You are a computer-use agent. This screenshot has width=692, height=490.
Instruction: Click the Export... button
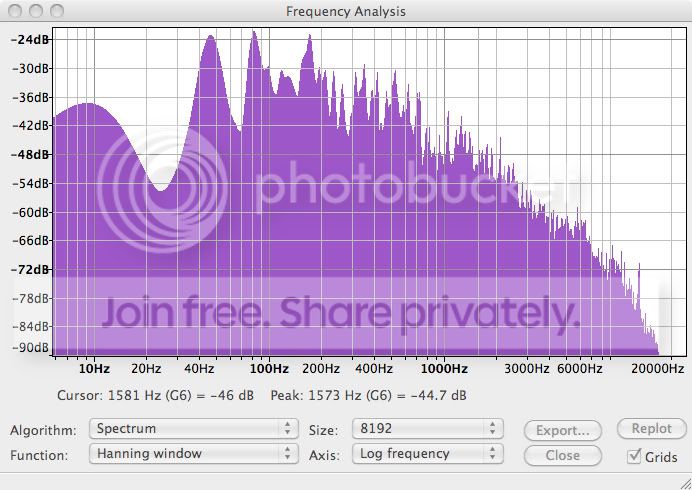coord(563,430)
